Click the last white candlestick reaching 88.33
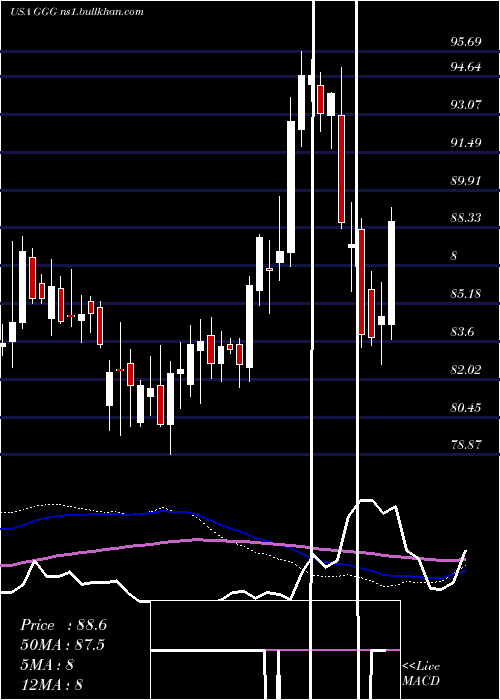The height and width of the screenshot is (700, 500). 392,273
